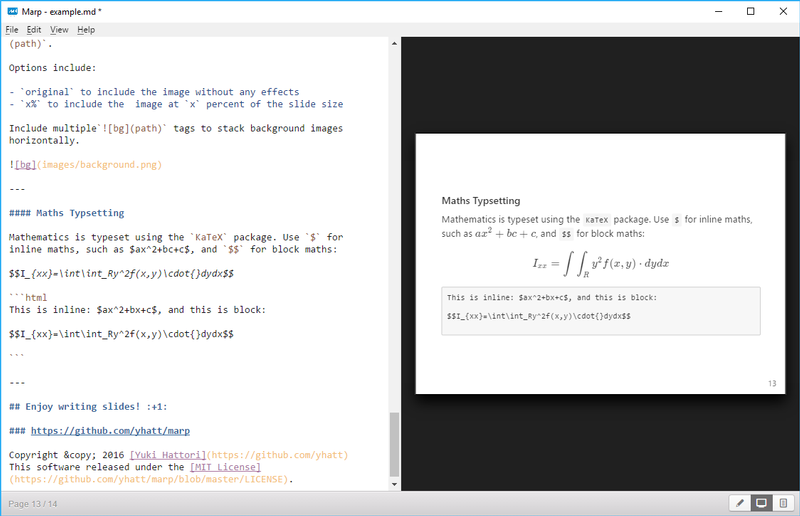Open the View menu
Screen dimensions: 800x516
(x=59, y=30)
